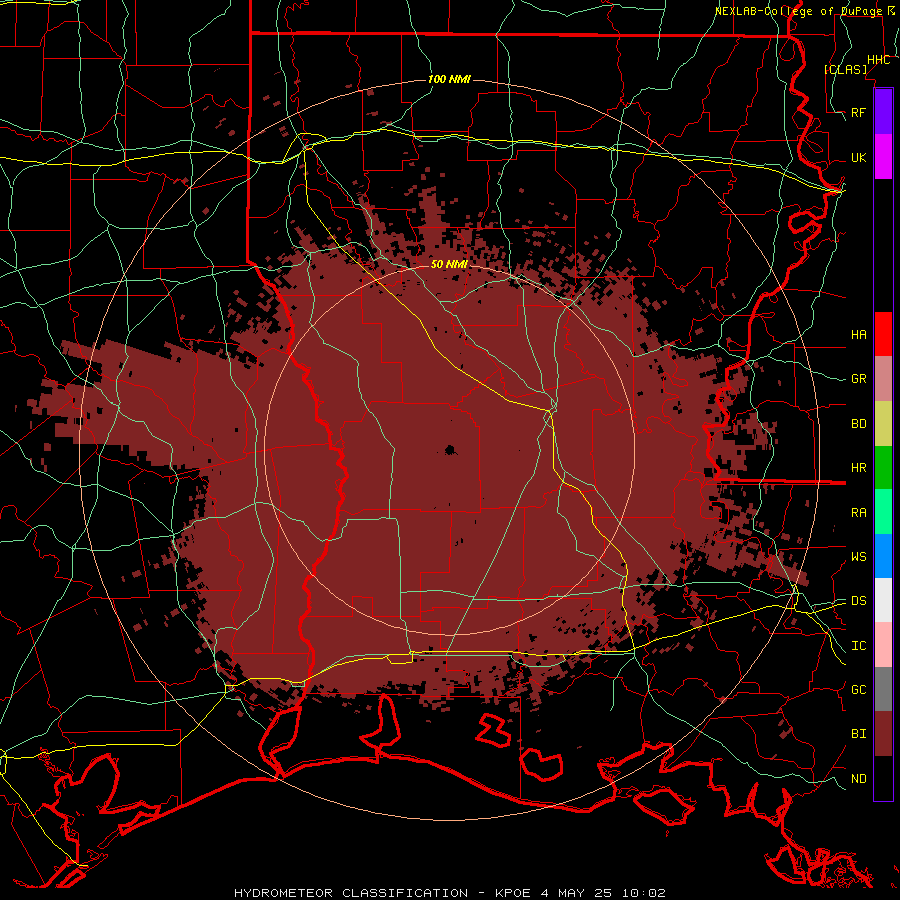Click the 'GR' legend label
900x900 pixels.
(x=858, y=379)
